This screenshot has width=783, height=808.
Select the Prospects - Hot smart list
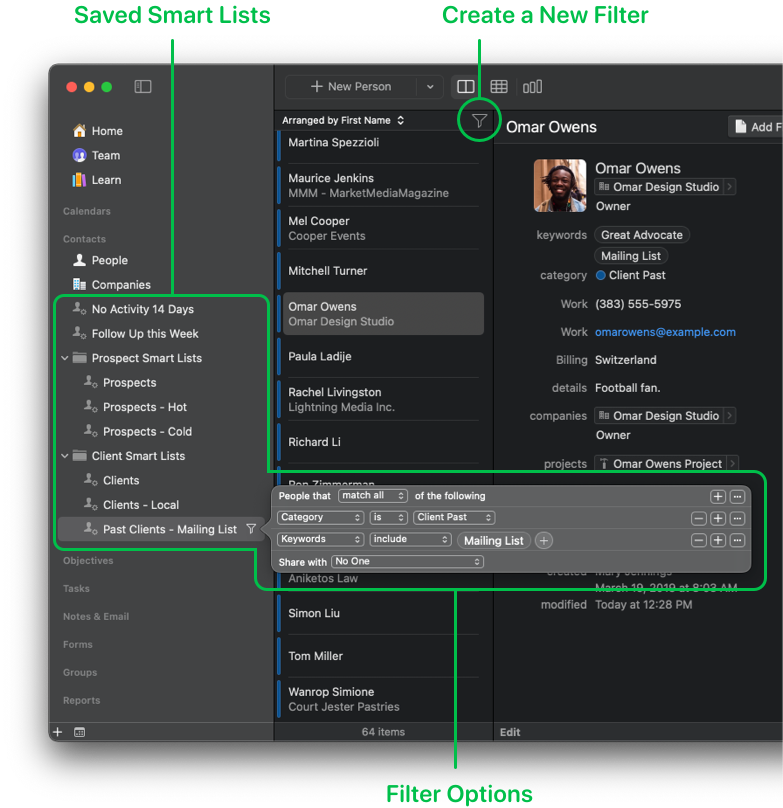tap(136, 407)
